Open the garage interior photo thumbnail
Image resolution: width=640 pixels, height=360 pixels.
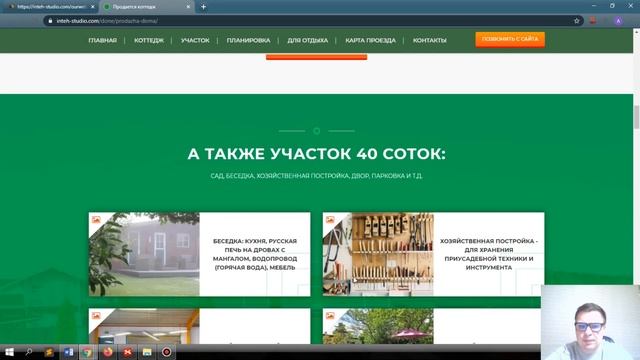coord(144,326)
